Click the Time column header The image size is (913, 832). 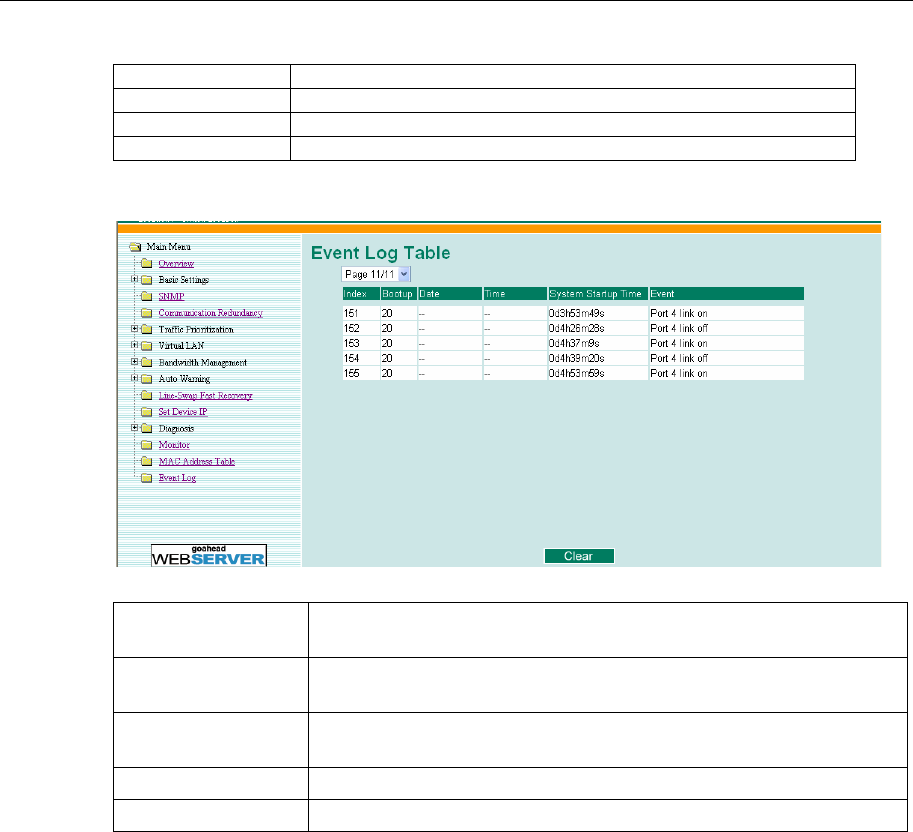pos(515,294)
